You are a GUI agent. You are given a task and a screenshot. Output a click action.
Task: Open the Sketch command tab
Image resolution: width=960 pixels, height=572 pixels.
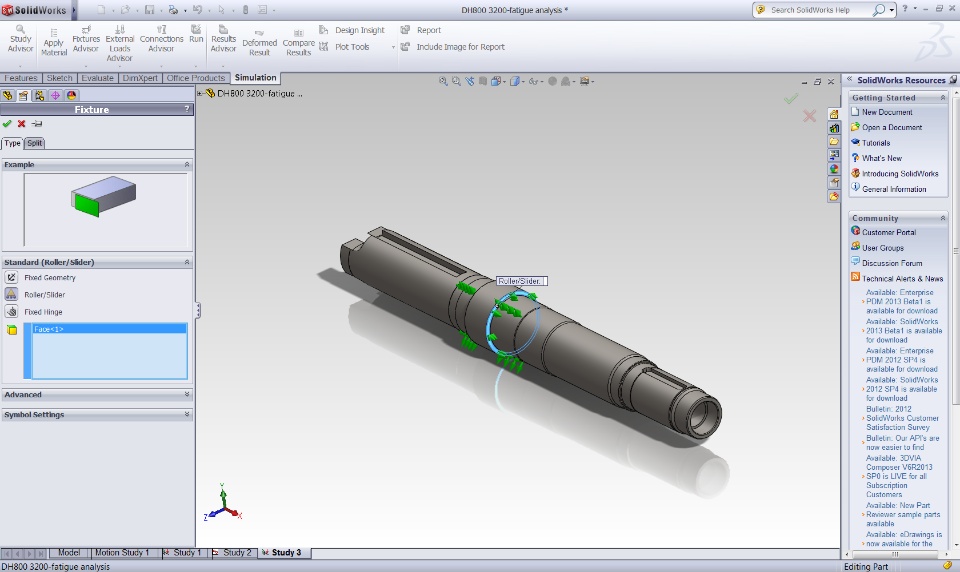point(59,78)
